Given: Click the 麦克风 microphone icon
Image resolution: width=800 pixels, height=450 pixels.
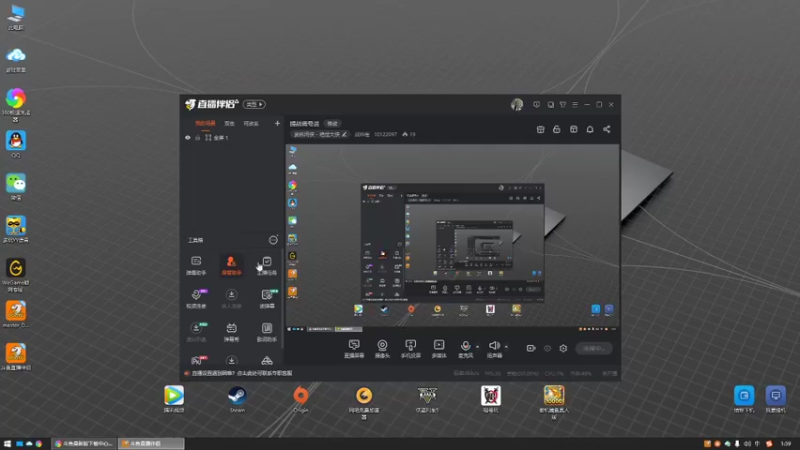Looking at the screenshot, I should tap(465, 346).
